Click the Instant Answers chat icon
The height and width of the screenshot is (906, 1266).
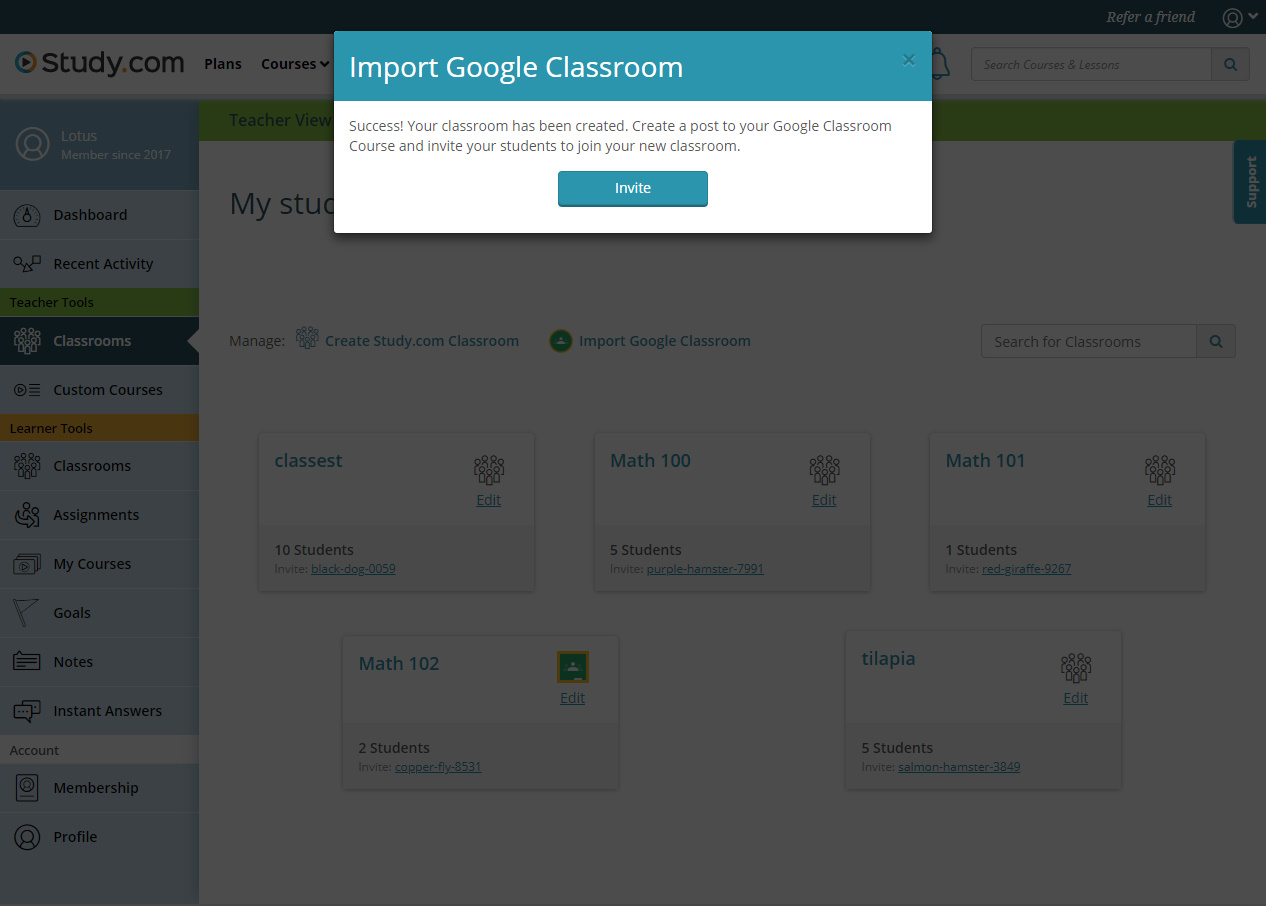27,711
